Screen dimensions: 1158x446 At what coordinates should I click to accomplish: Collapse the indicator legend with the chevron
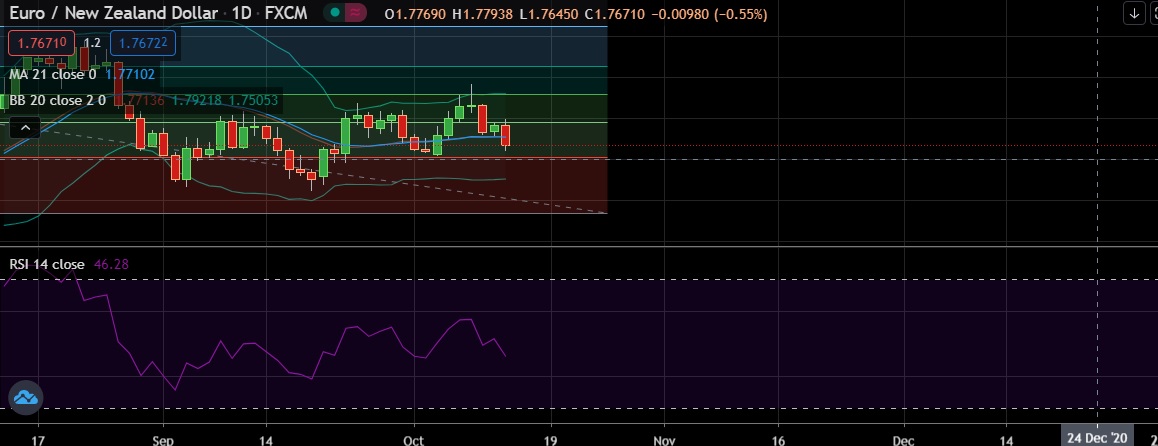point(25,128)
